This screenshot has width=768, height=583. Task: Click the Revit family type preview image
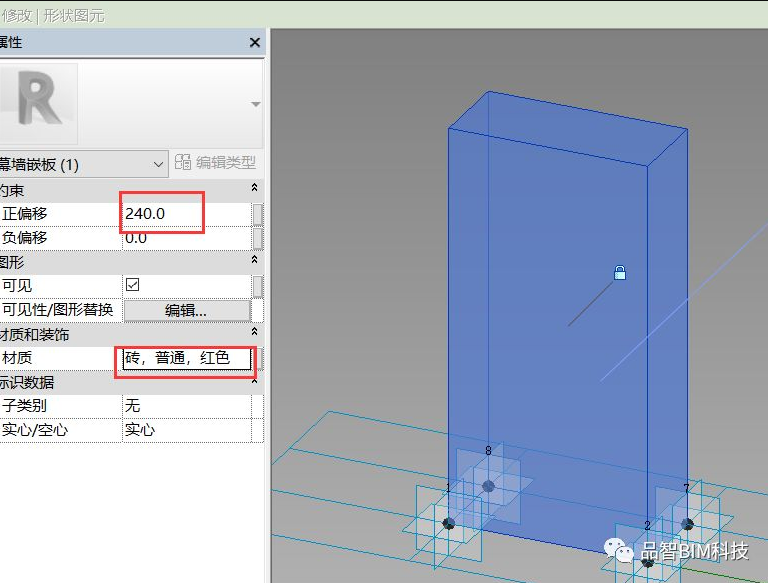[39, 103]
